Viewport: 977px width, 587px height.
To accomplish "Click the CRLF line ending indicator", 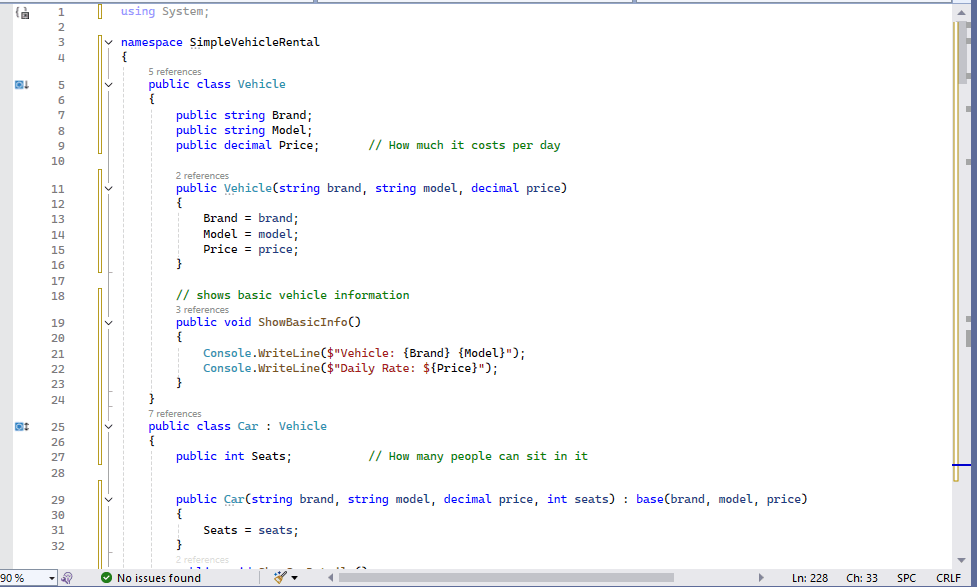I will click(948, 578).
